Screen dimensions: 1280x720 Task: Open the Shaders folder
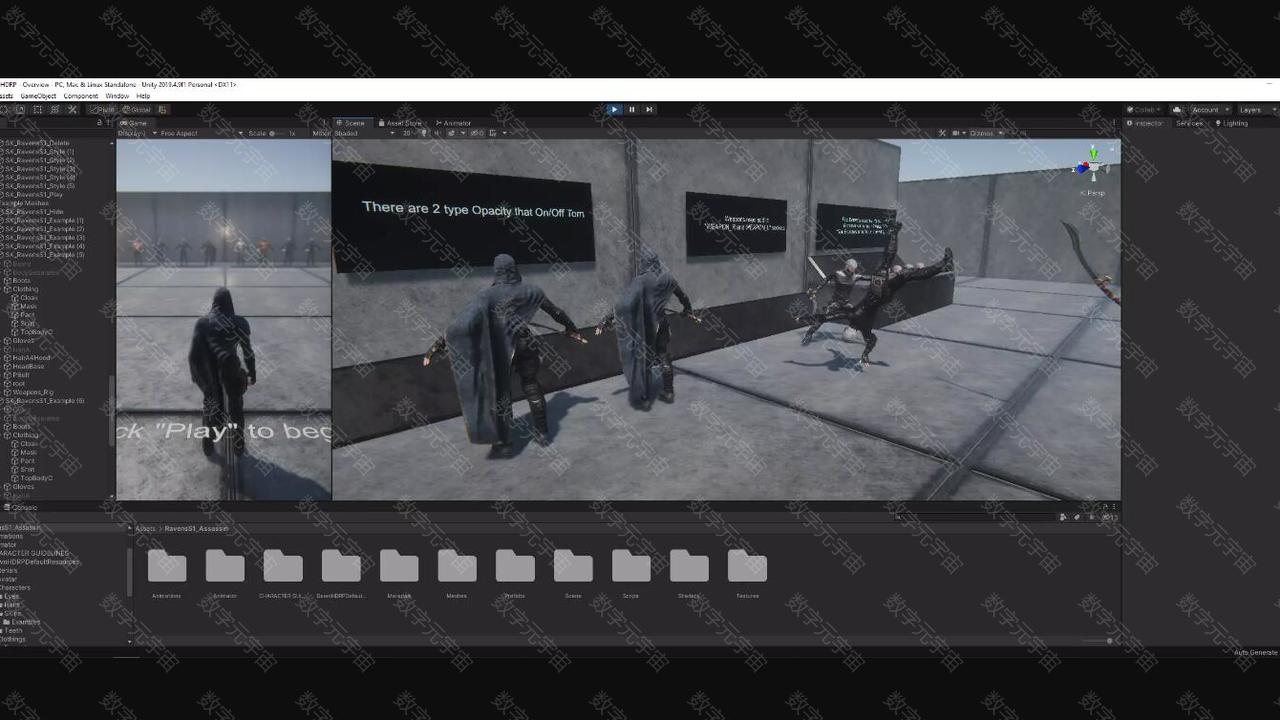[689, 573]
